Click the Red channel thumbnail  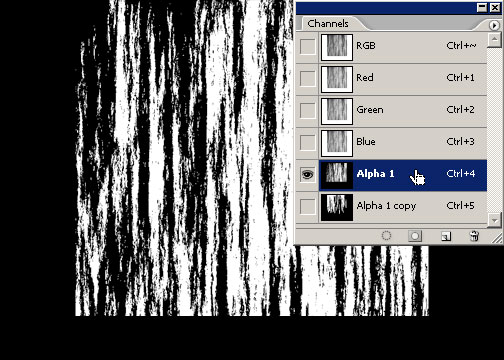tap(337, 79)
